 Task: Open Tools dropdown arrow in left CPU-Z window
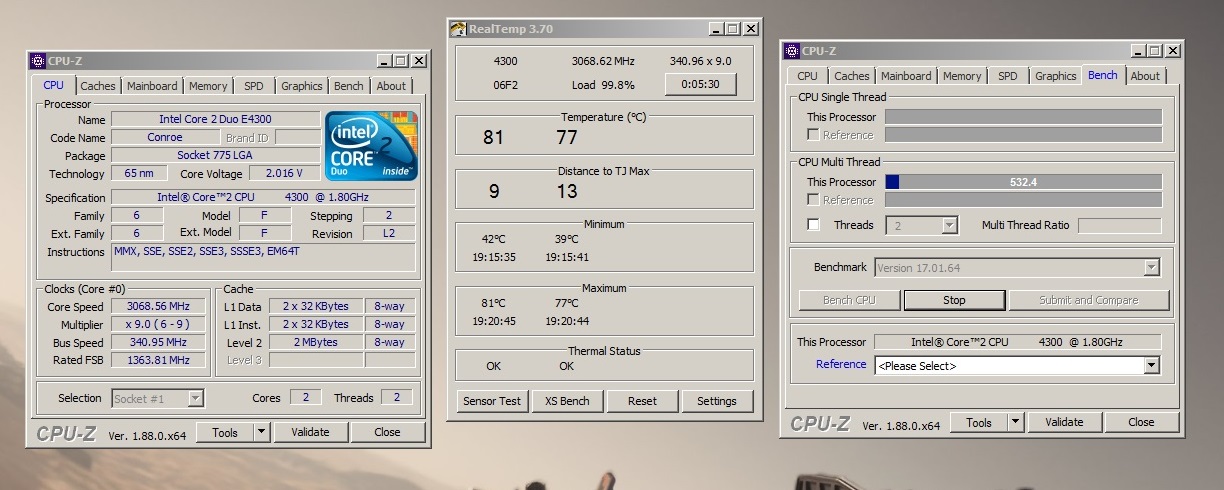(261, 432)
